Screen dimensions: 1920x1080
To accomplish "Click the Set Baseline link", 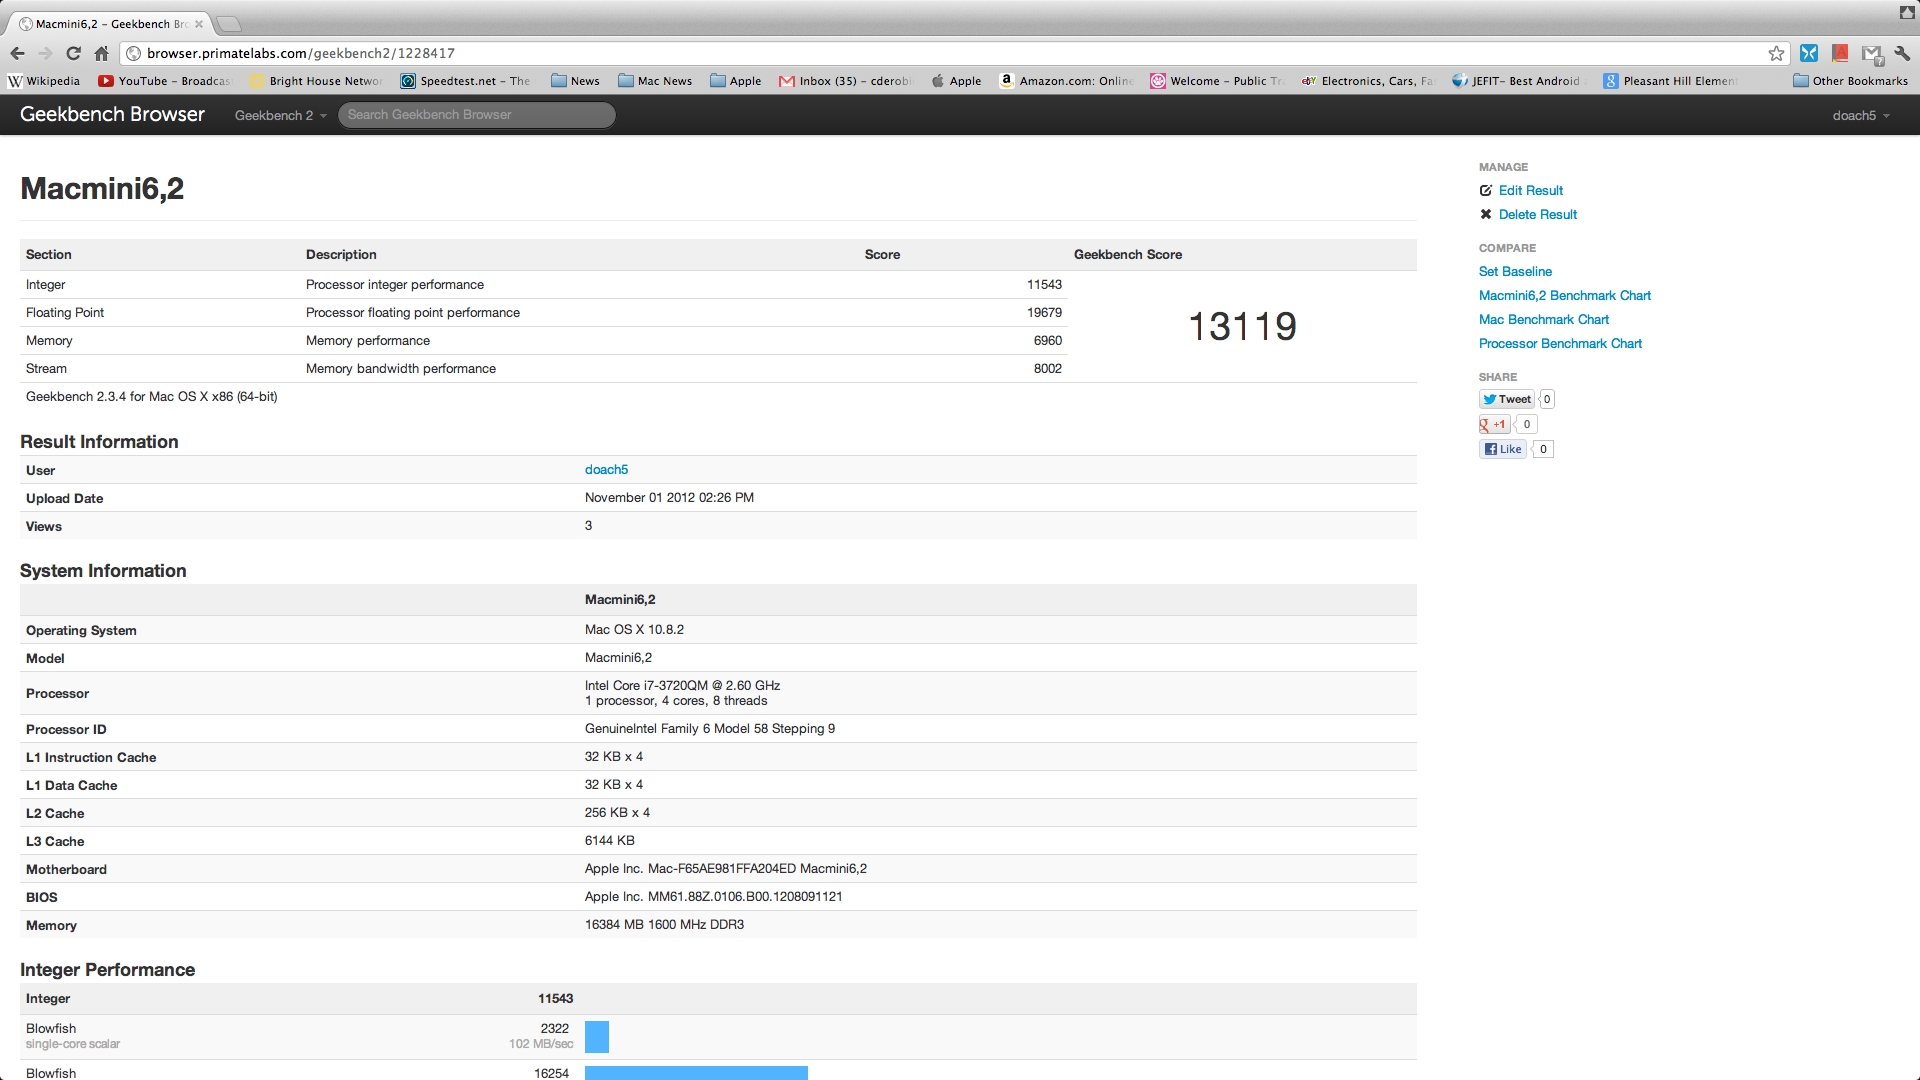I will click(x=1515, y=271).
